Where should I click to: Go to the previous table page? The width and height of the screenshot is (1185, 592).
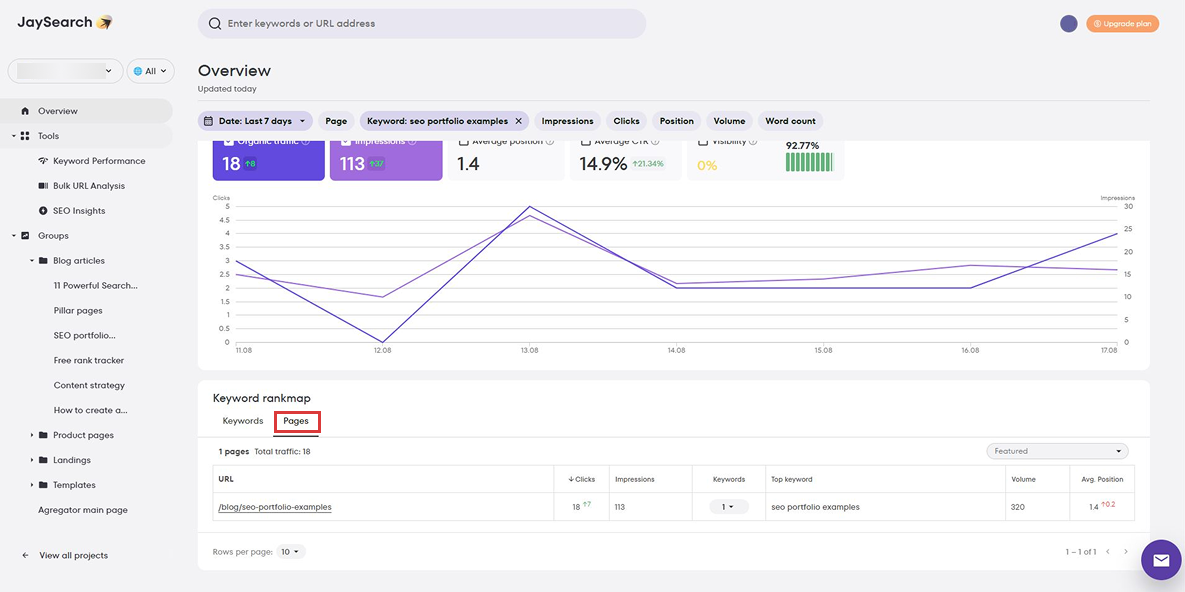[x=1108, y=552]
